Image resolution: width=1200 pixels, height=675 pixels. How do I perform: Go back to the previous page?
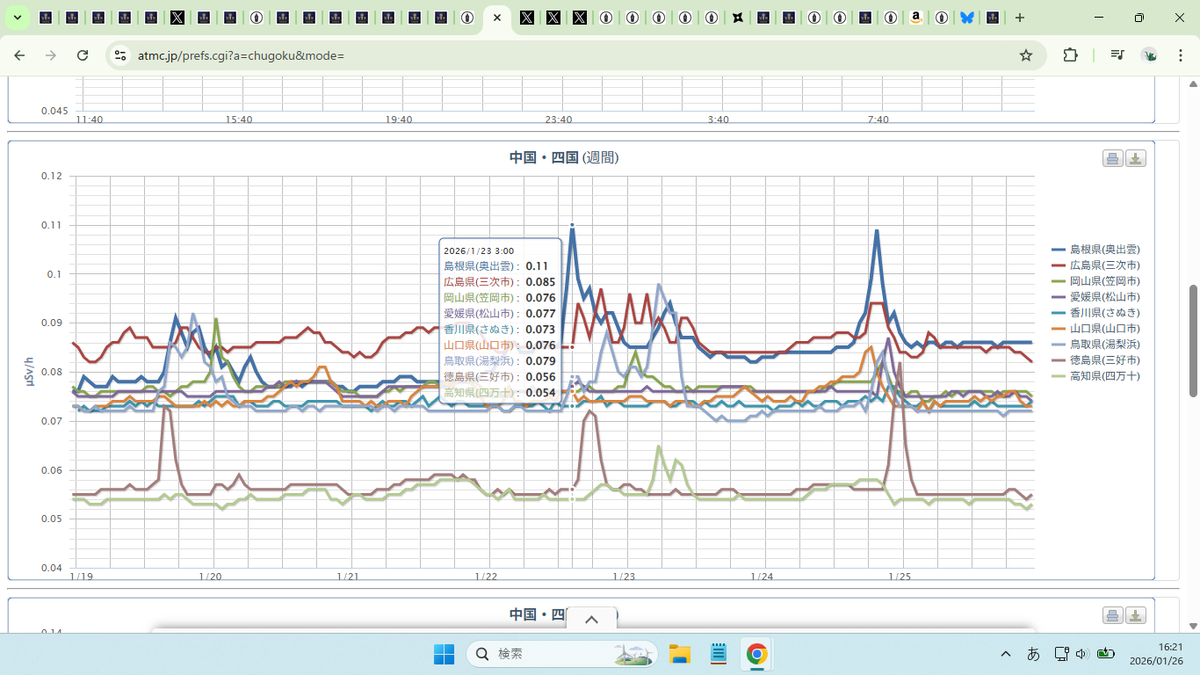click(x=19, y=56)
